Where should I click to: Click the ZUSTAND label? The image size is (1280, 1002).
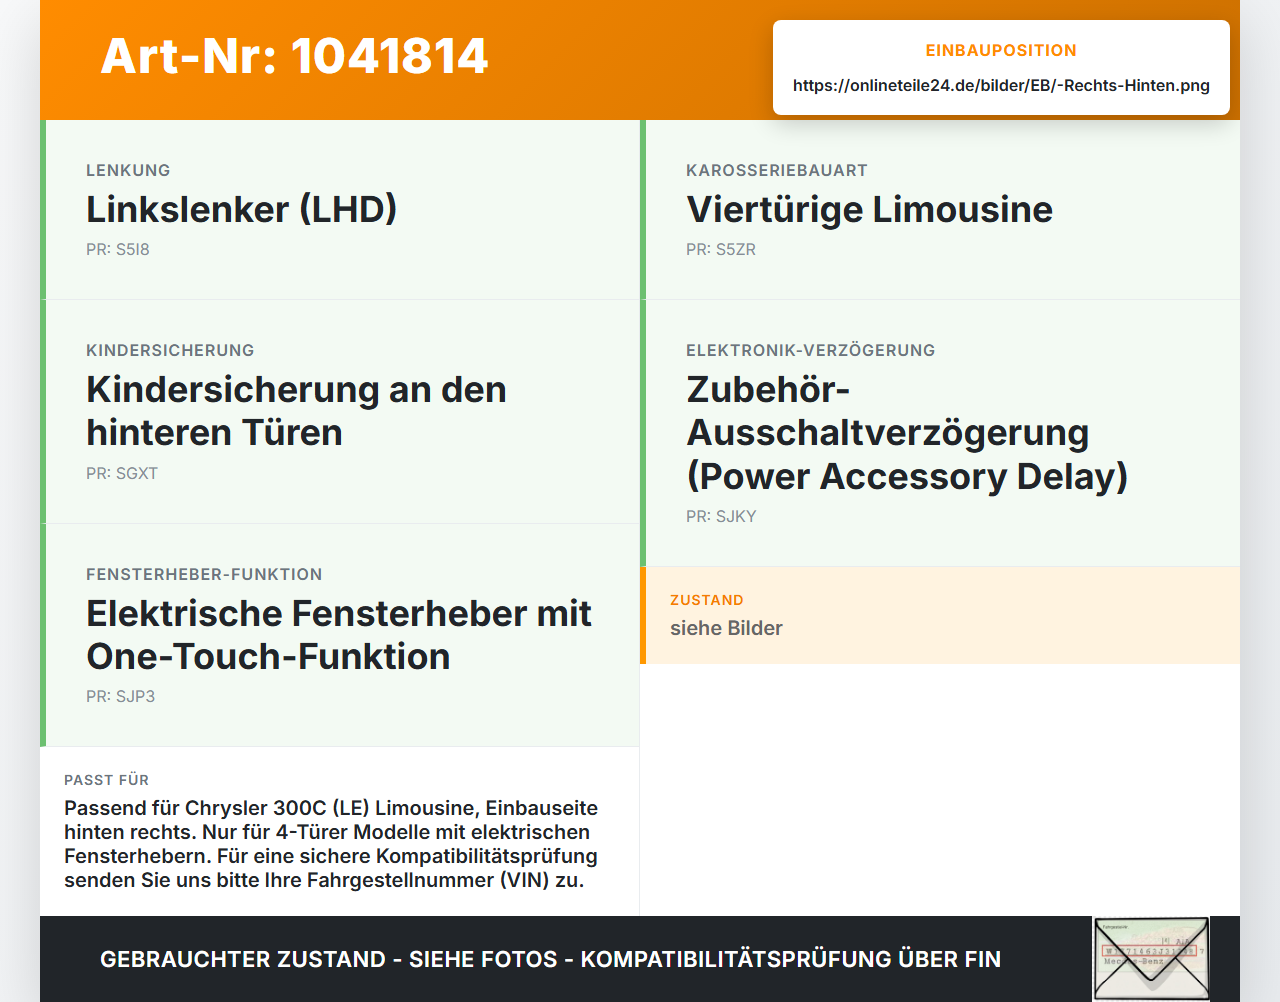coord(707,600)
